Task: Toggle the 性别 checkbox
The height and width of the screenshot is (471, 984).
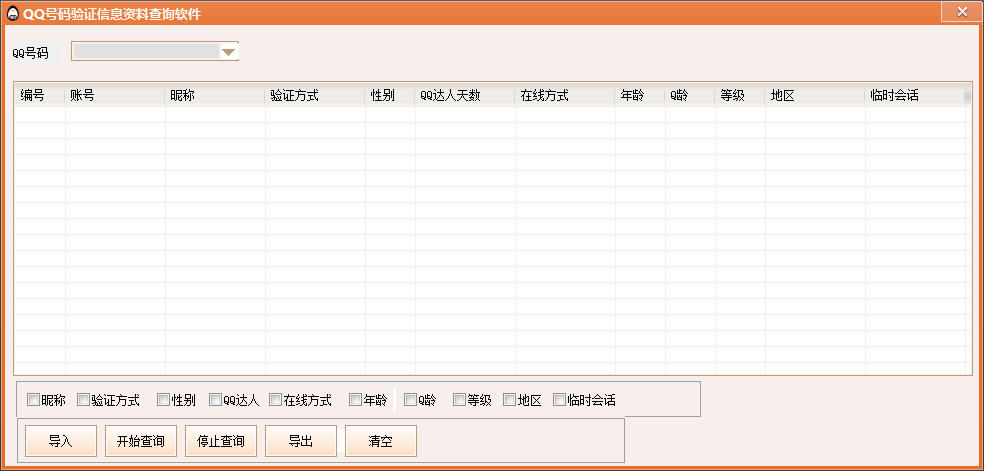Action: coord(164,400)
